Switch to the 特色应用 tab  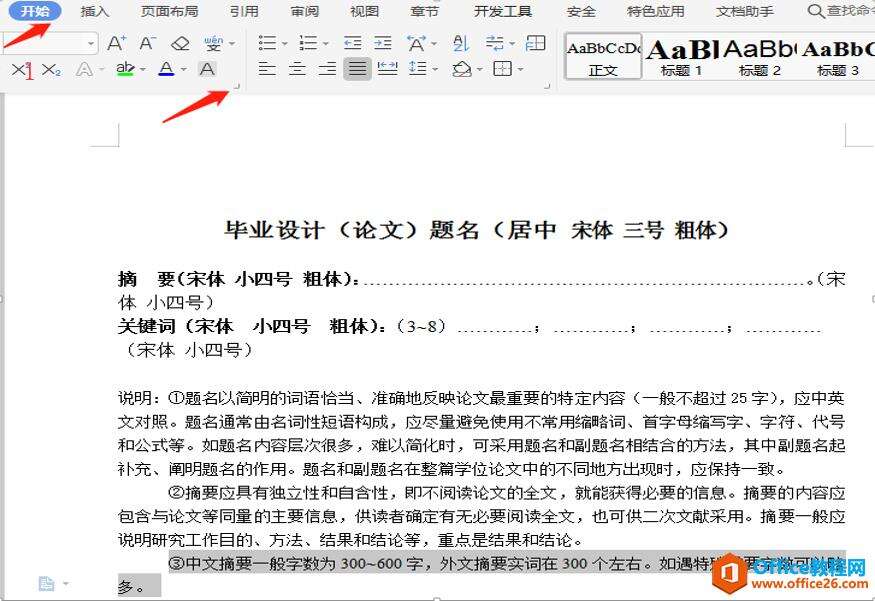pos(656,11)
